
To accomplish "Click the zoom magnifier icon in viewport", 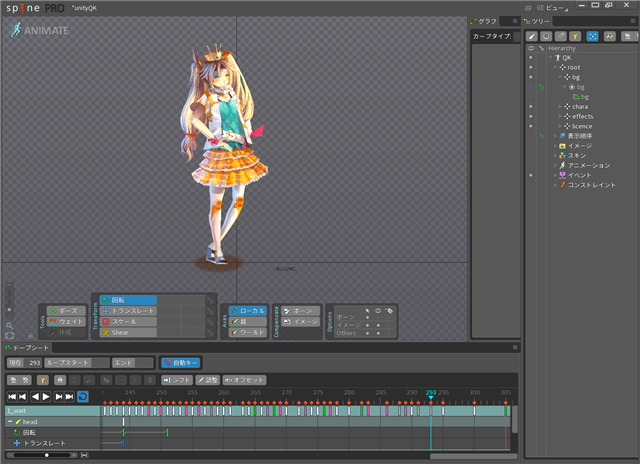I will [x=9, y=325].
